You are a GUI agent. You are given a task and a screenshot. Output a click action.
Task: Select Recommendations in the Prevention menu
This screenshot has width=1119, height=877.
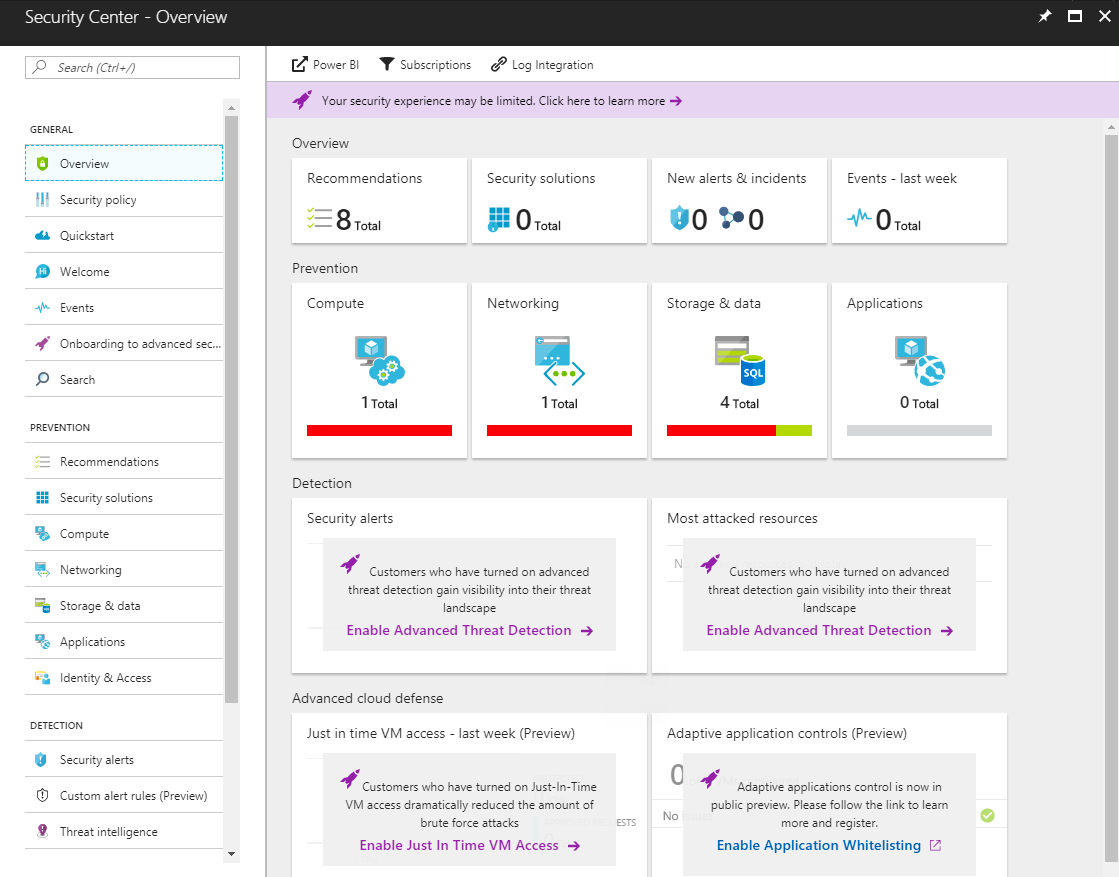[109, 462]
